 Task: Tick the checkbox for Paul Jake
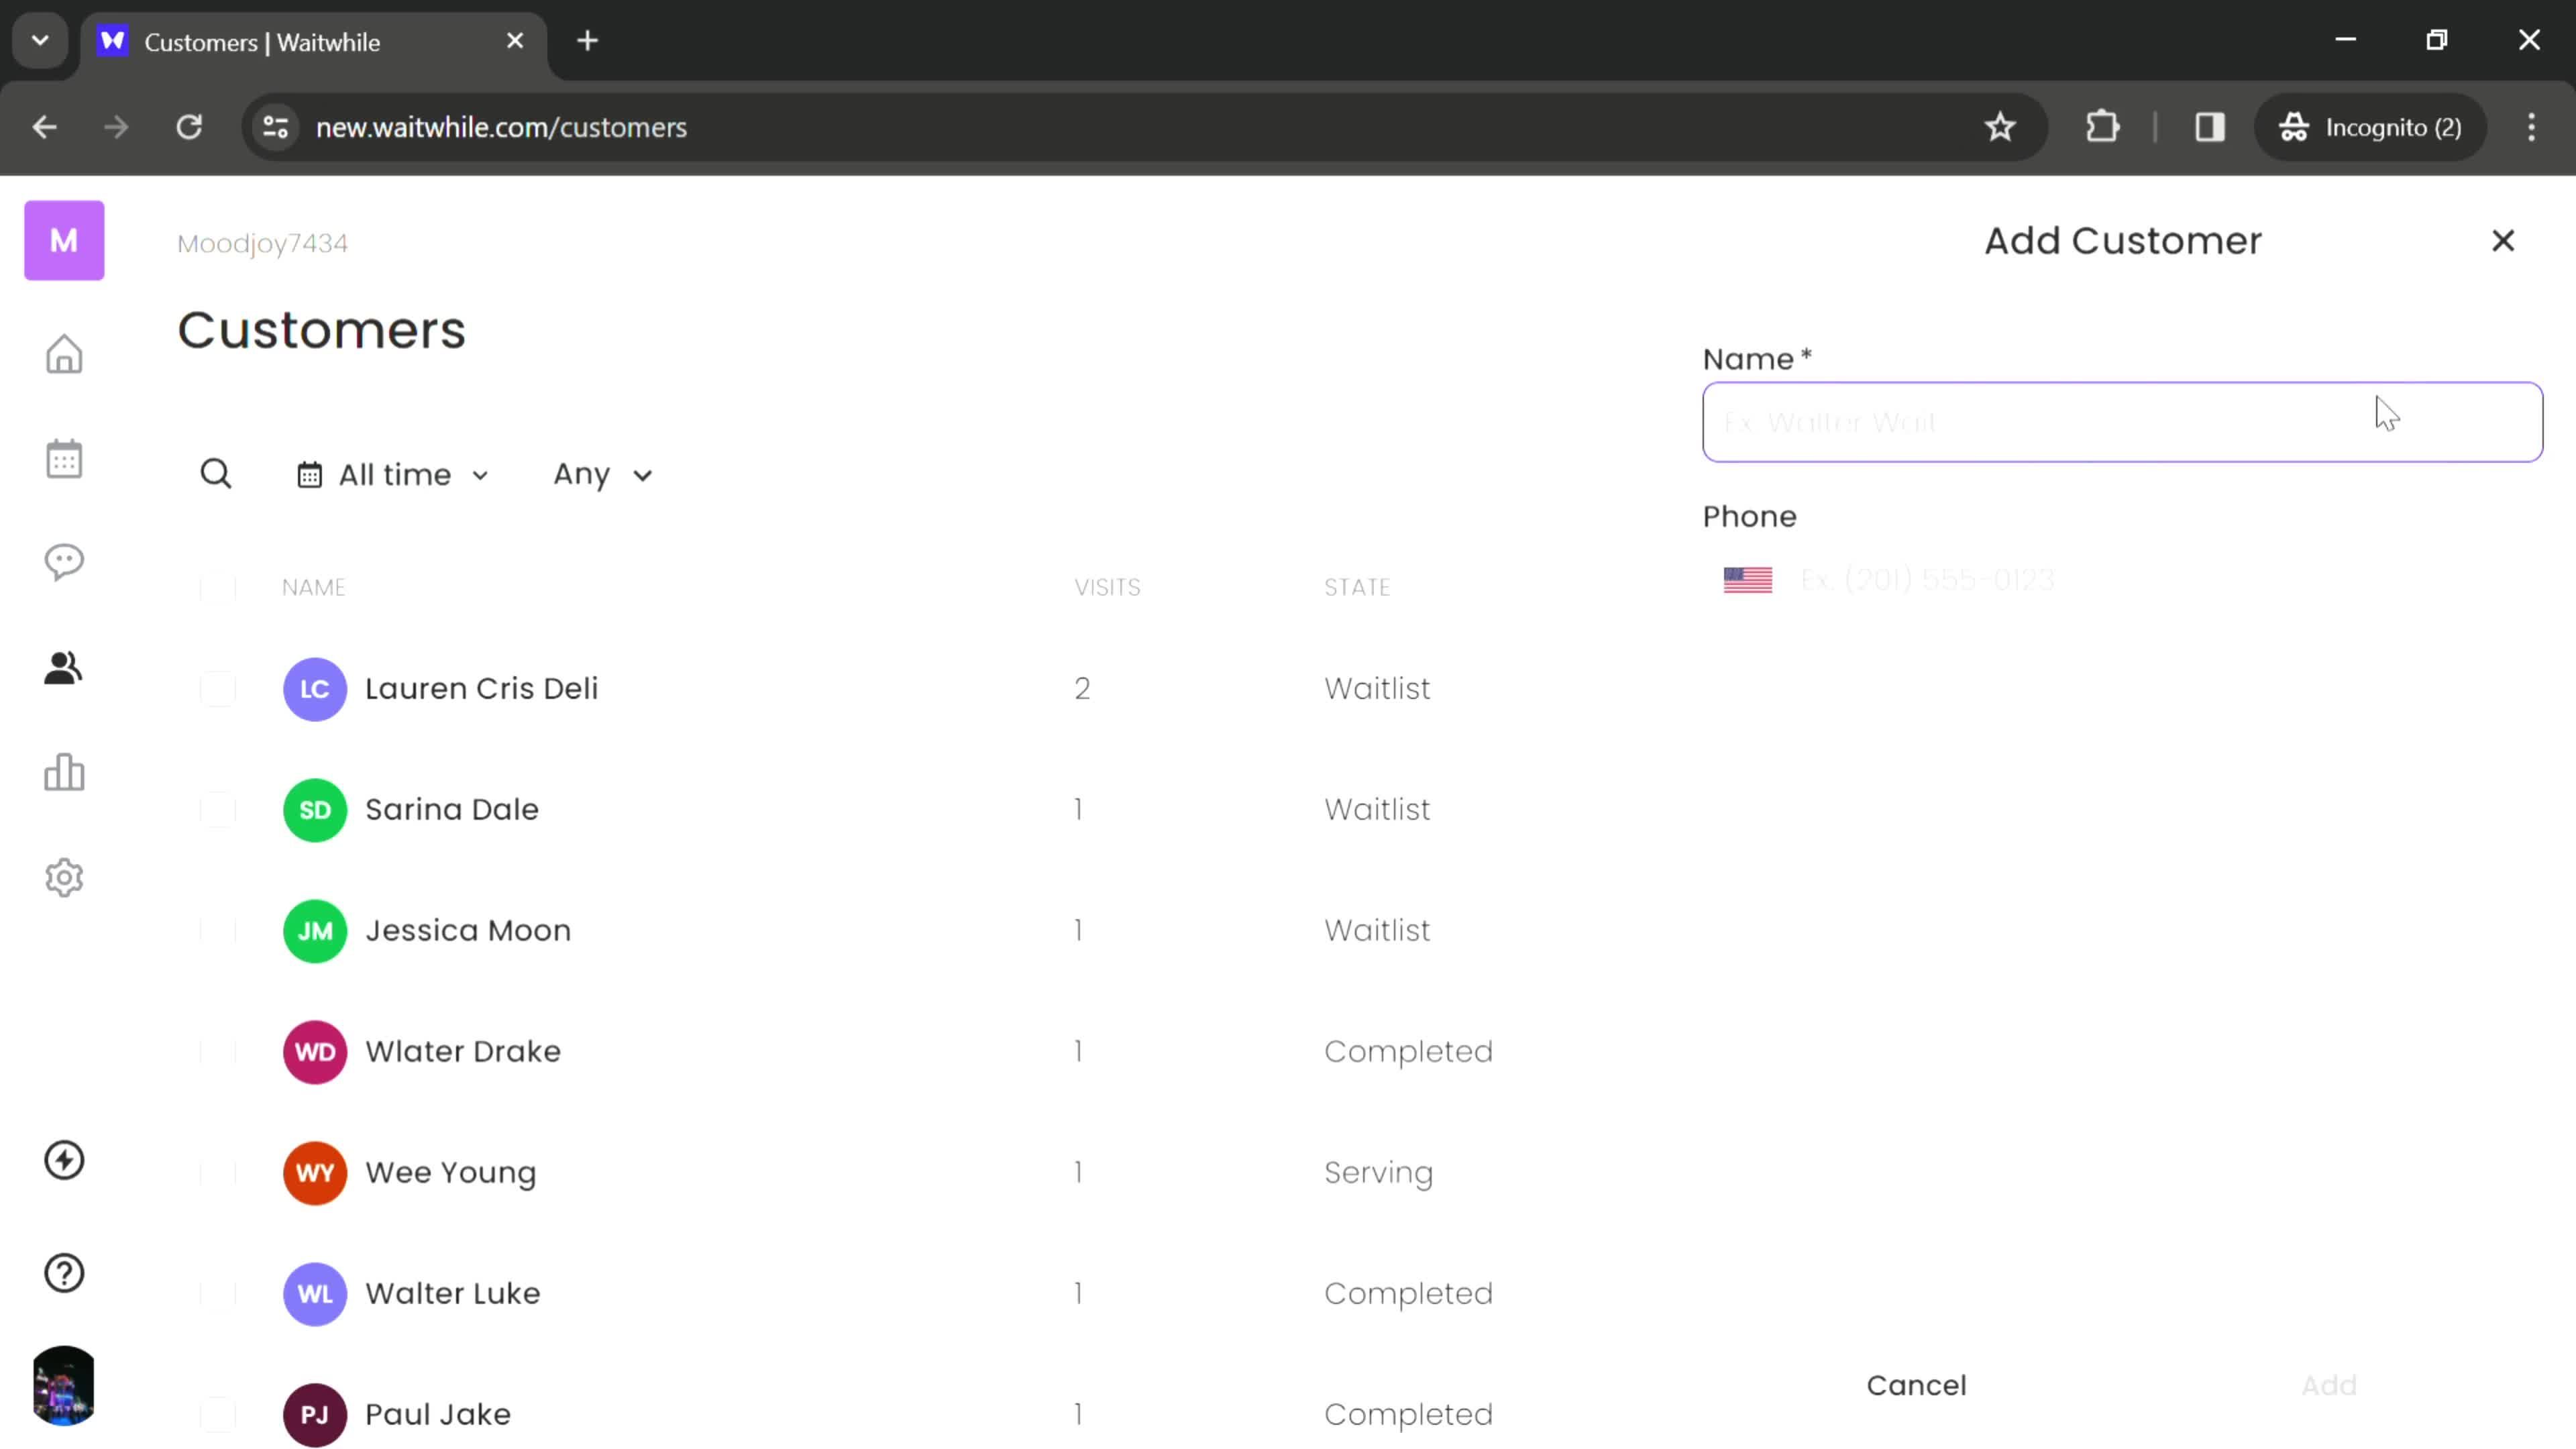[x=217, y=1415]
